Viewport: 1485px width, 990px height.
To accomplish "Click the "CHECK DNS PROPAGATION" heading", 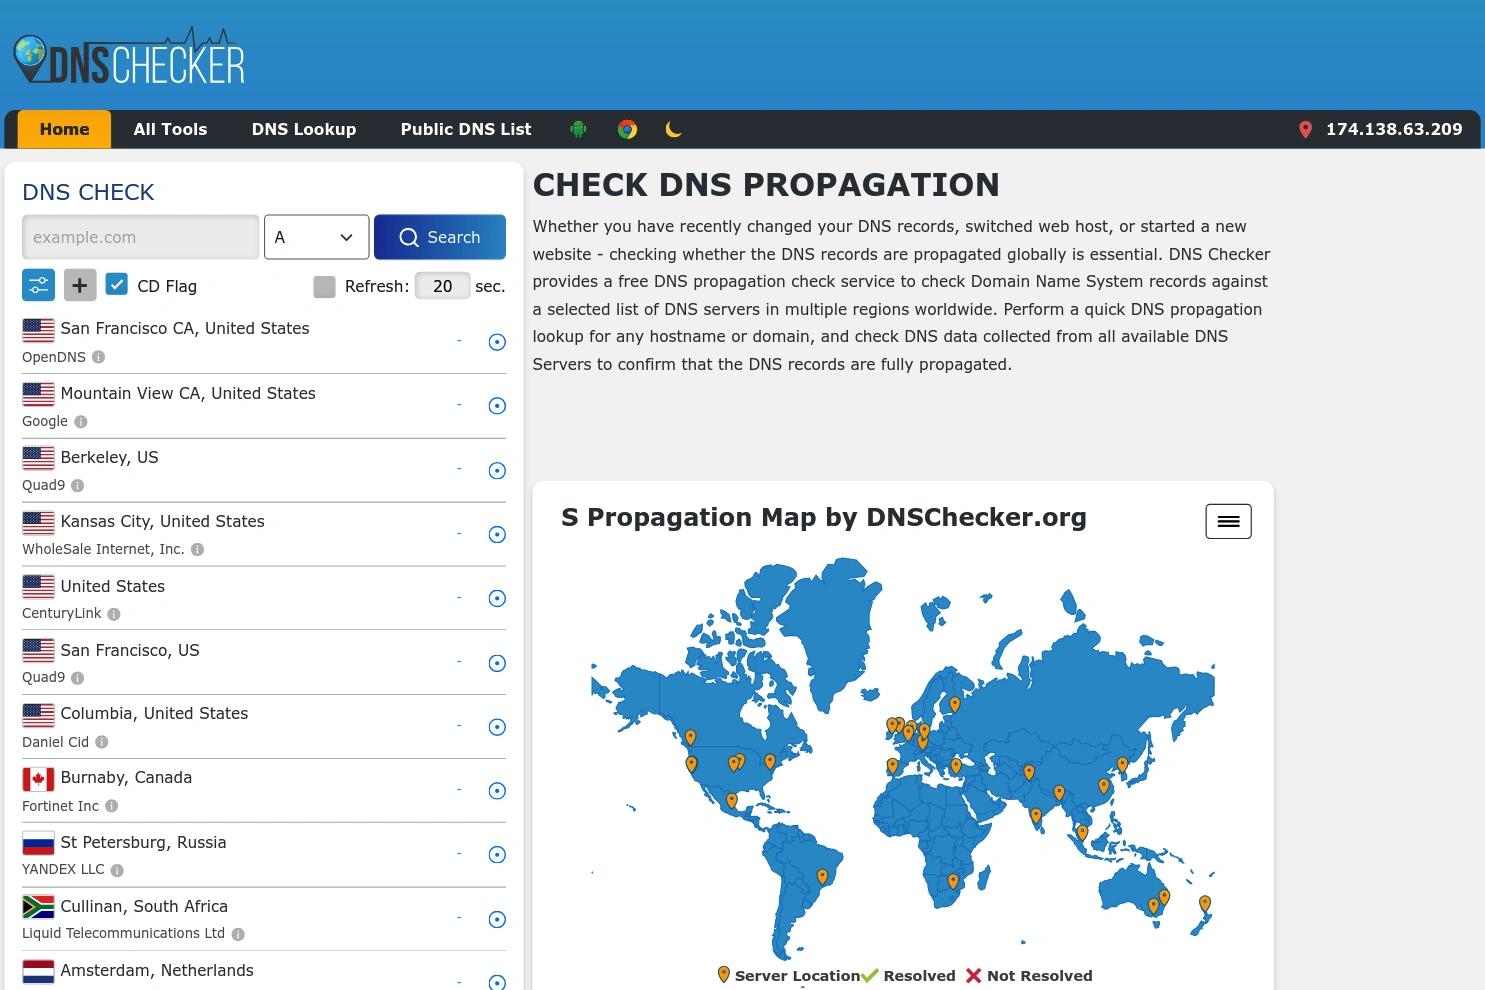I will click(x=766, y=185).
